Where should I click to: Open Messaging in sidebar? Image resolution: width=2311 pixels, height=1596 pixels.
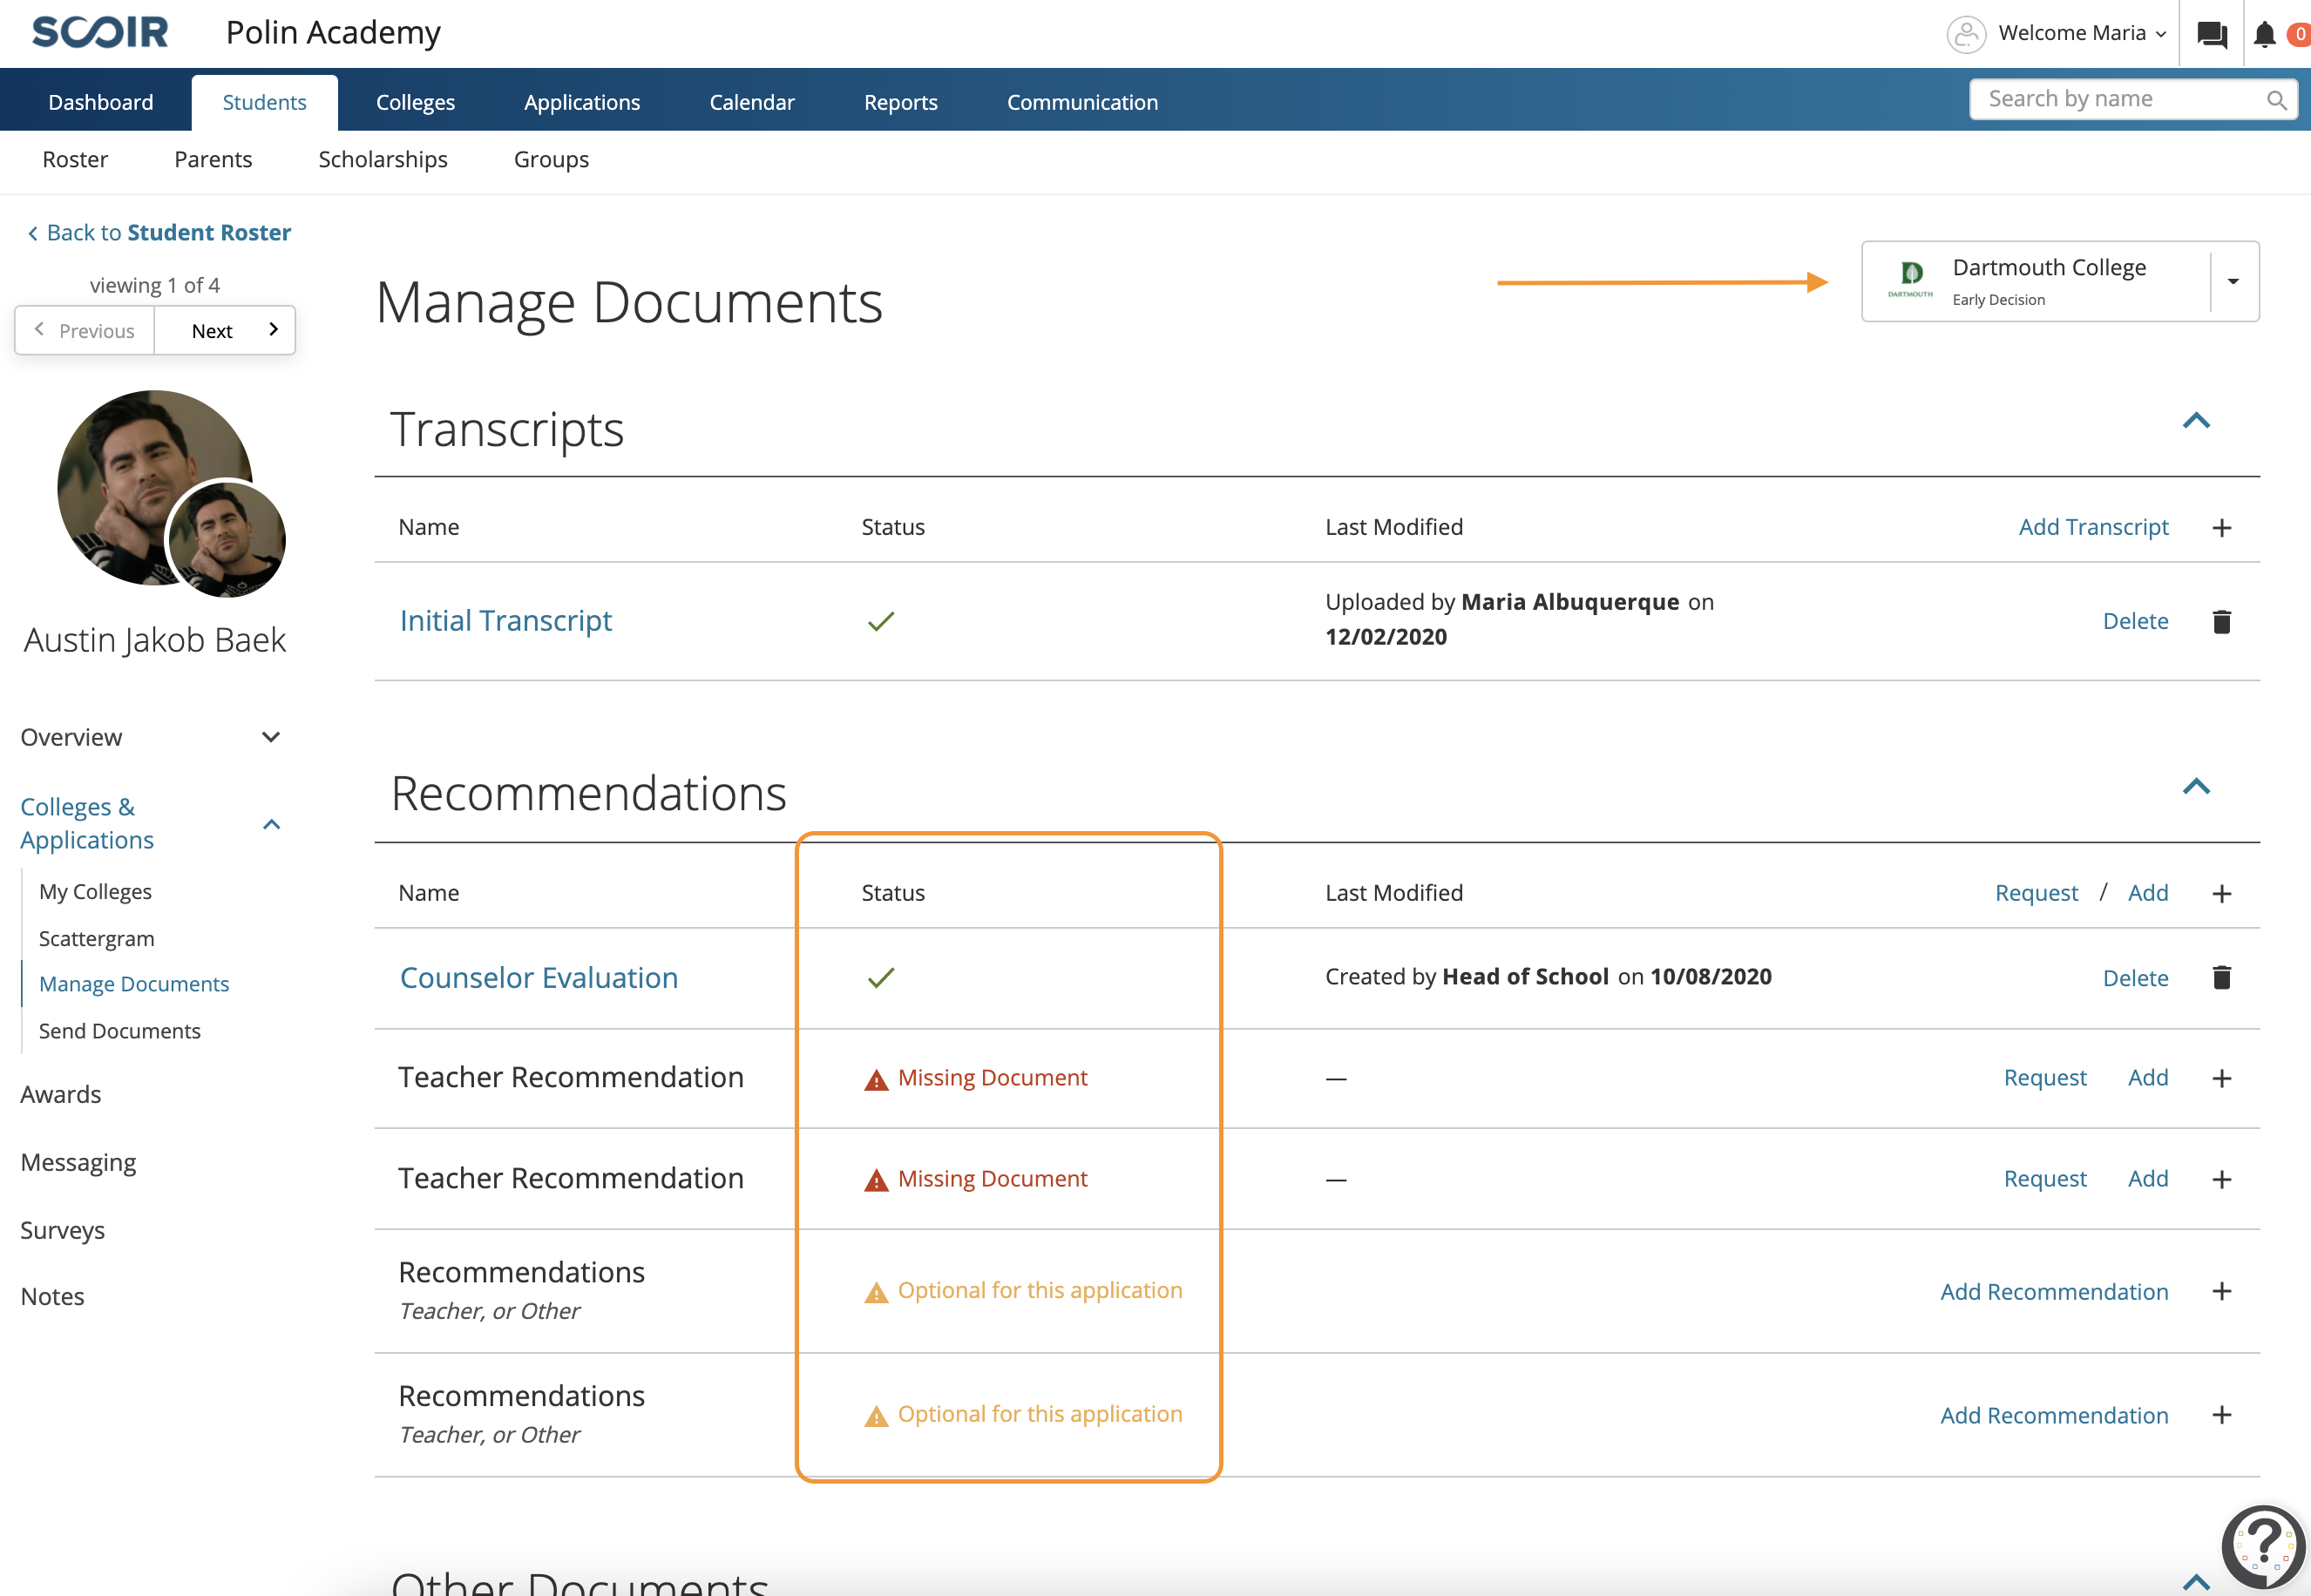(x=78, y=1164)
